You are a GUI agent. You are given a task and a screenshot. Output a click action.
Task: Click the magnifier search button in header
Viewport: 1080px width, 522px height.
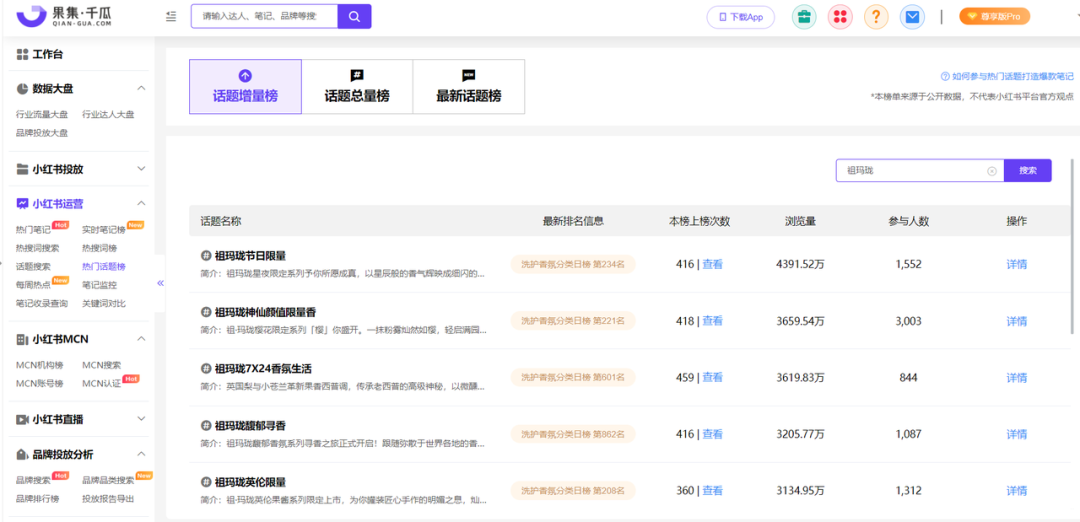[354, 17]
